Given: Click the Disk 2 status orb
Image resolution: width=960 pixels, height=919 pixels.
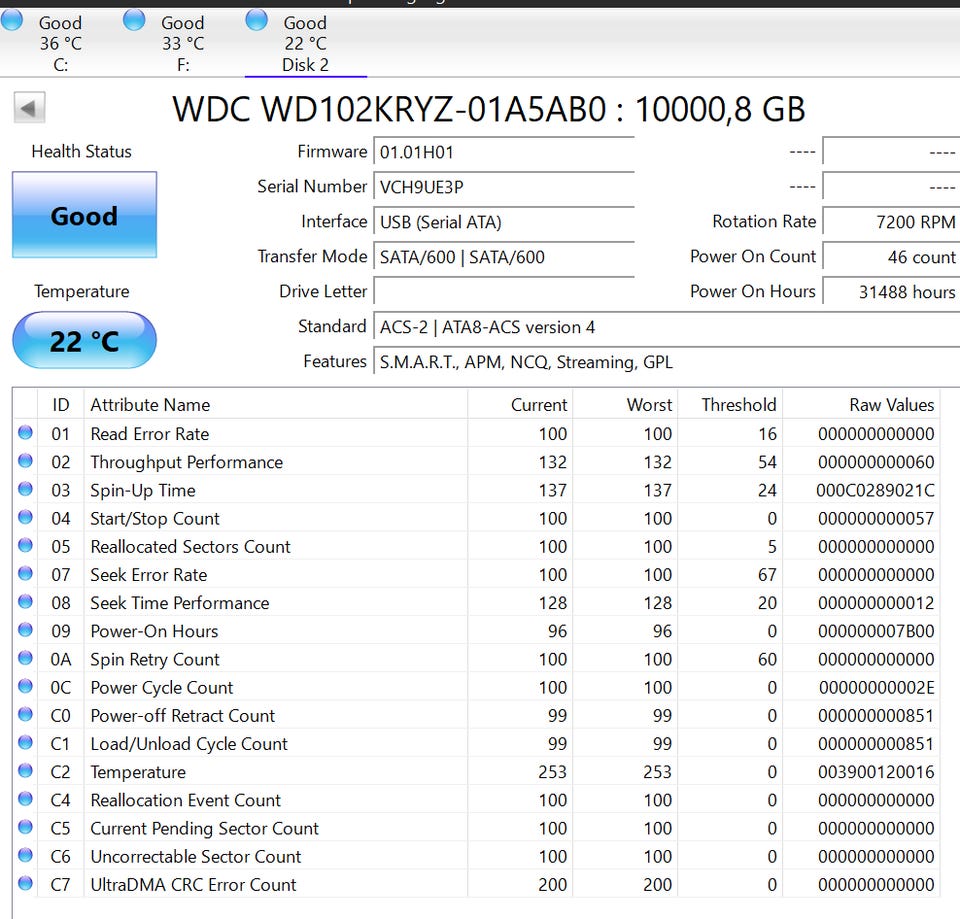Looking at the screenshot, I should pyautogui.click(x=257, y=20).
